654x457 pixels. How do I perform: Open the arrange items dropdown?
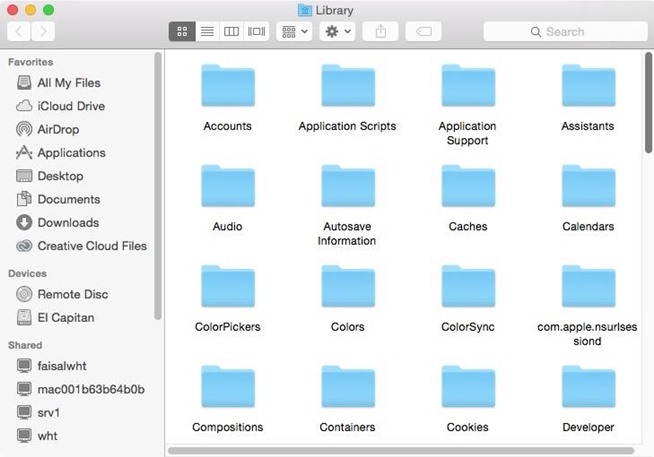pos(294,32)
